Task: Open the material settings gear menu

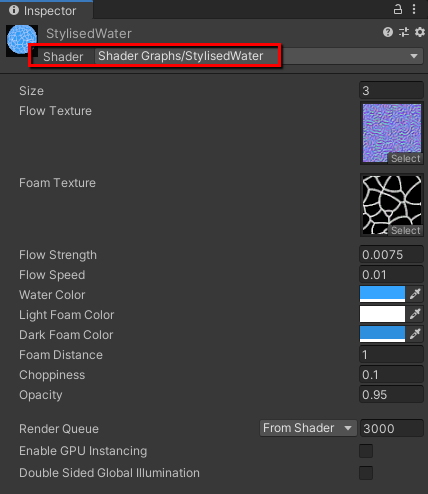Action: pos(420,32)
